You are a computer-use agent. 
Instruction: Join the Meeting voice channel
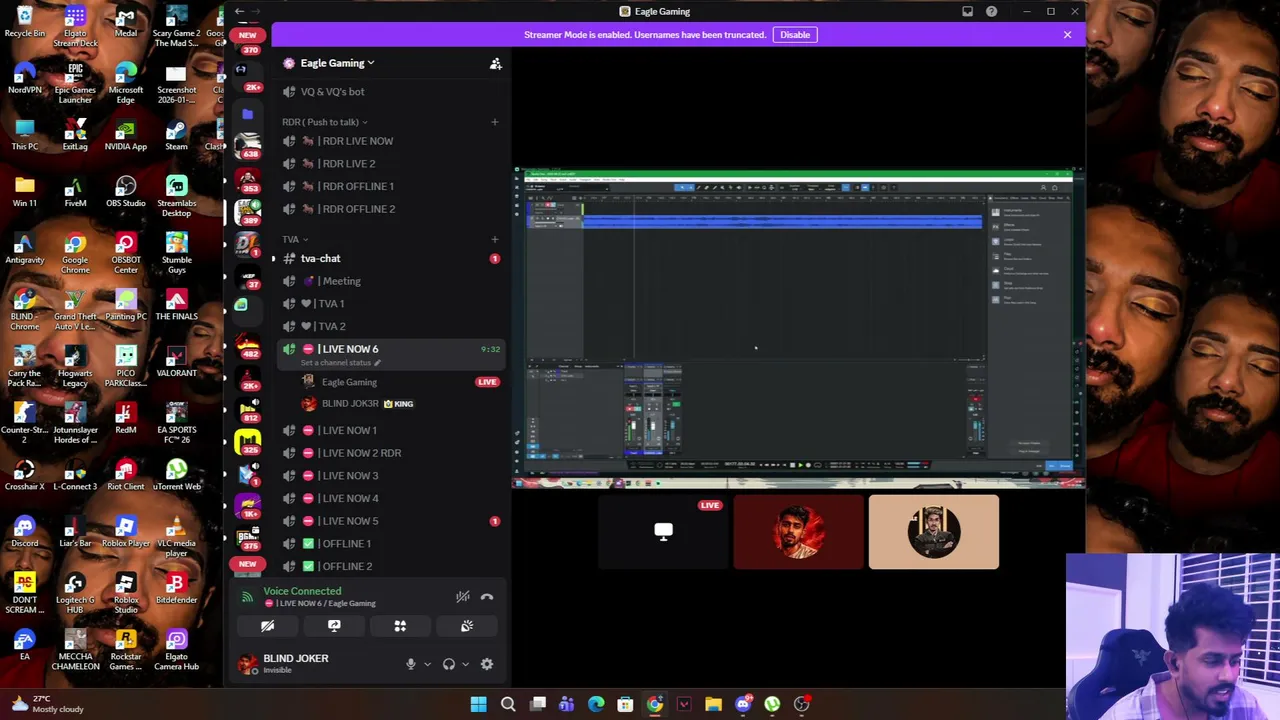pos(390,281)
